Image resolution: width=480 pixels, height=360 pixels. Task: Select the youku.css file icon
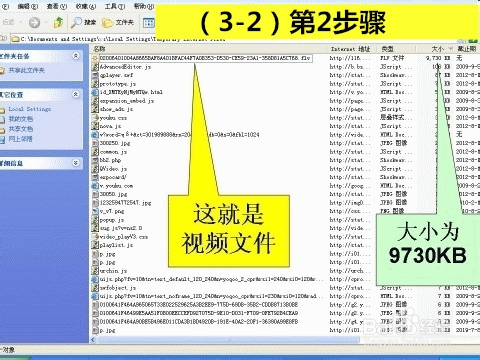tap(95, 118)
